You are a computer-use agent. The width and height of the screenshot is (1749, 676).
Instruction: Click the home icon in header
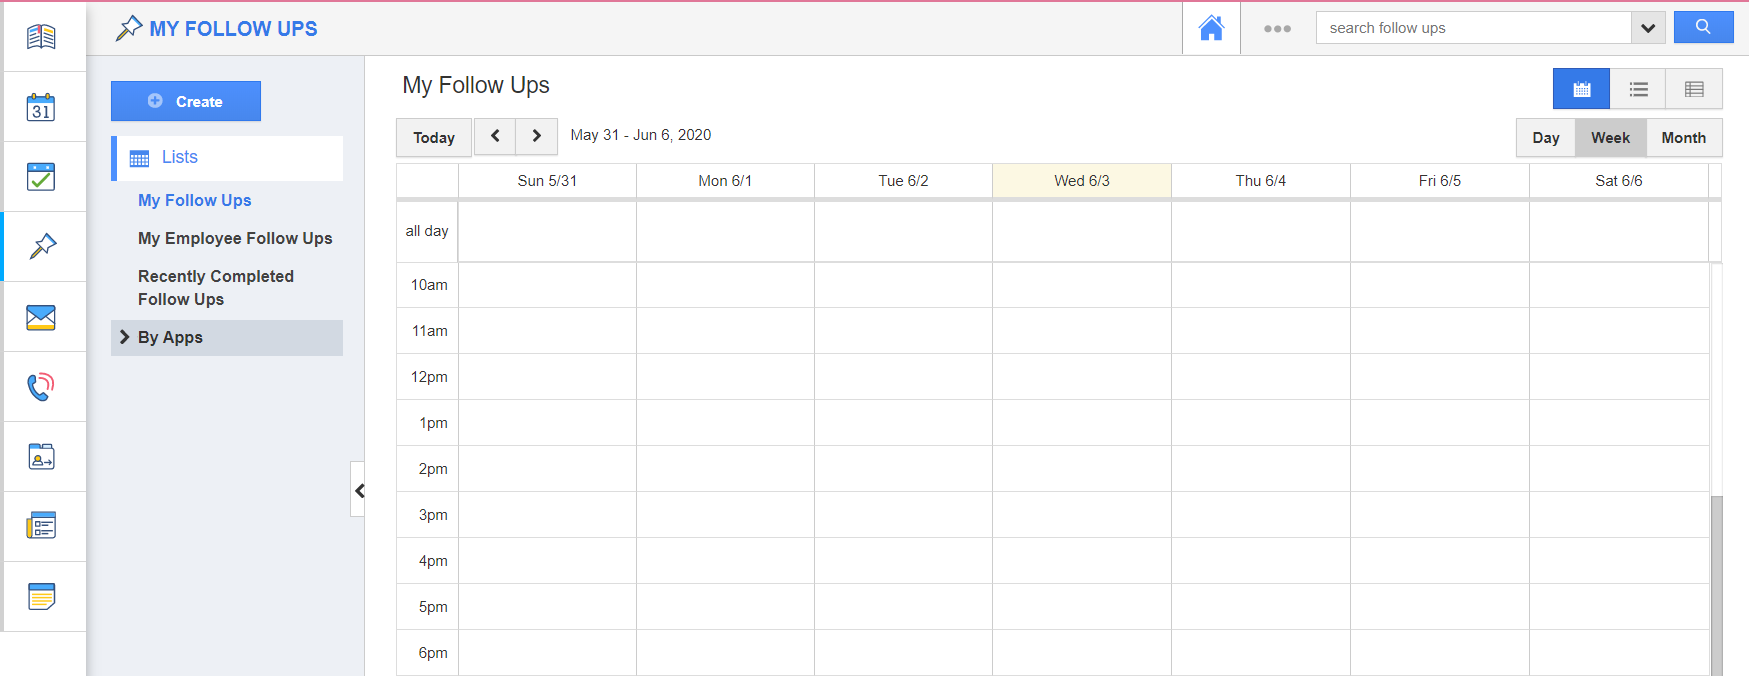[x=1211, y=28]
